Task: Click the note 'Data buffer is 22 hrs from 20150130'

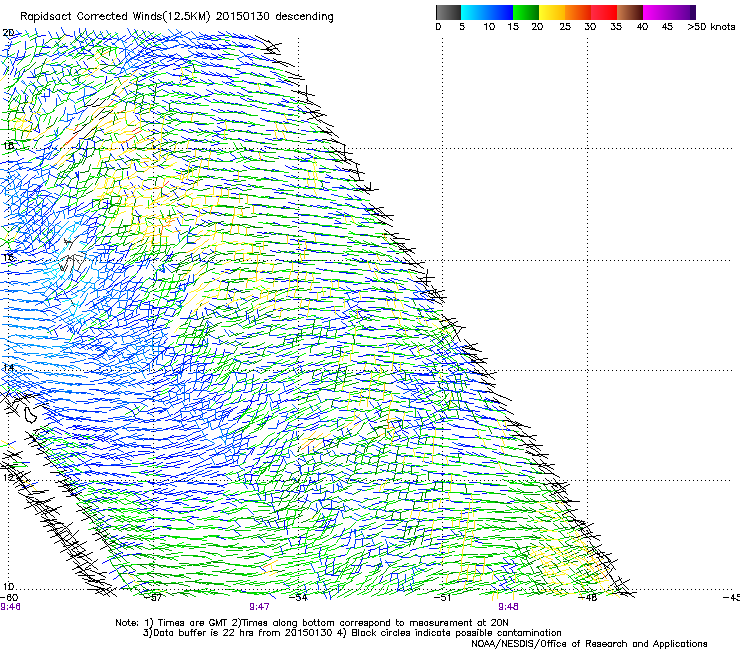Action: pos(244,633)
